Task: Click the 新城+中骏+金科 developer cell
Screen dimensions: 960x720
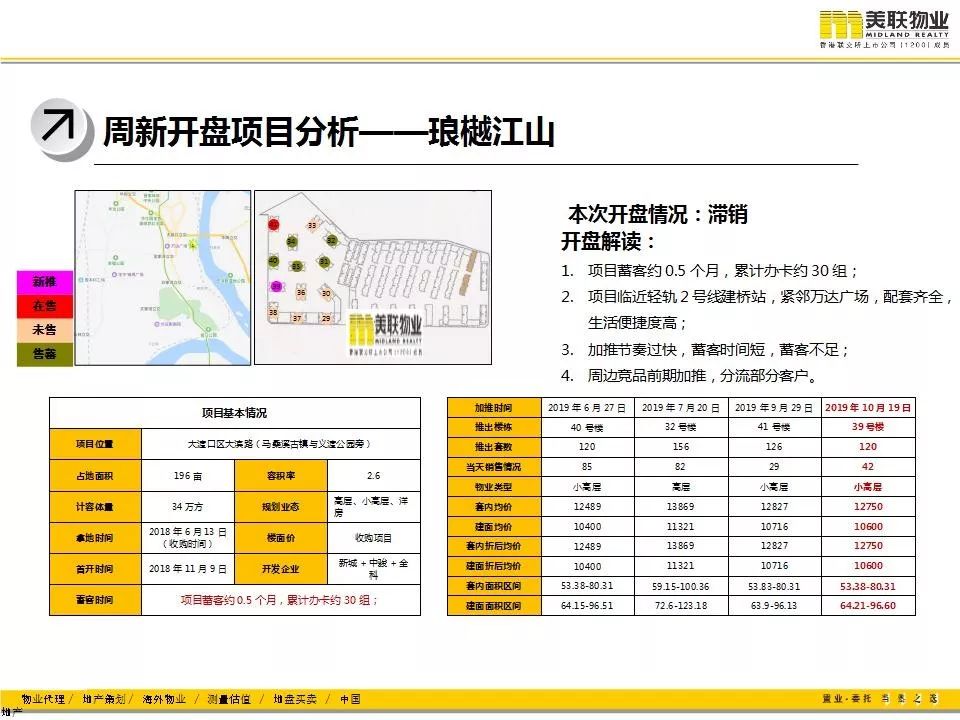Action: tap(374, 569)
